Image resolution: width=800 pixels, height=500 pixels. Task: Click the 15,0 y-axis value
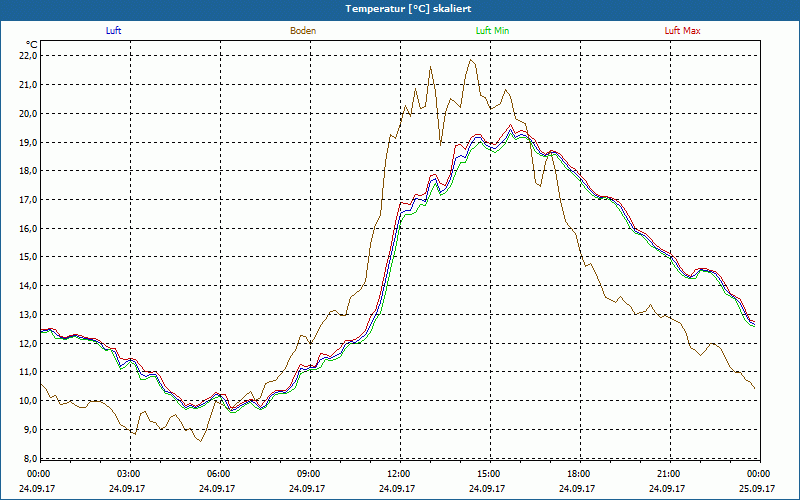[x=29, y=257]
